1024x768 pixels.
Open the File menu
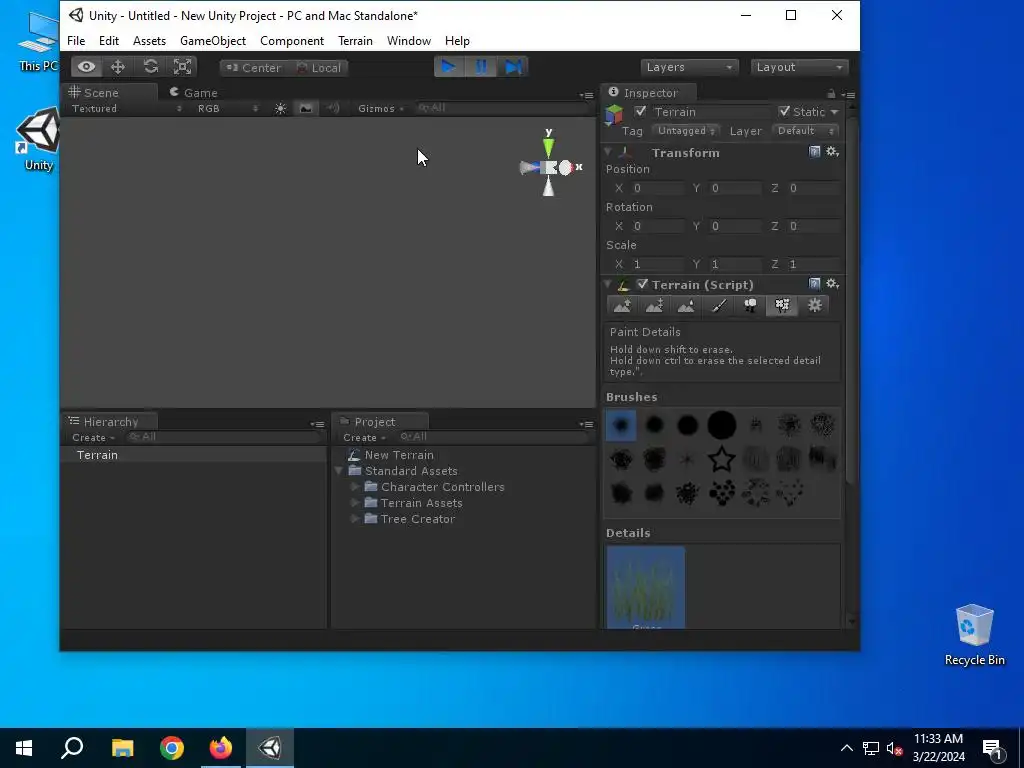(76, 40)
